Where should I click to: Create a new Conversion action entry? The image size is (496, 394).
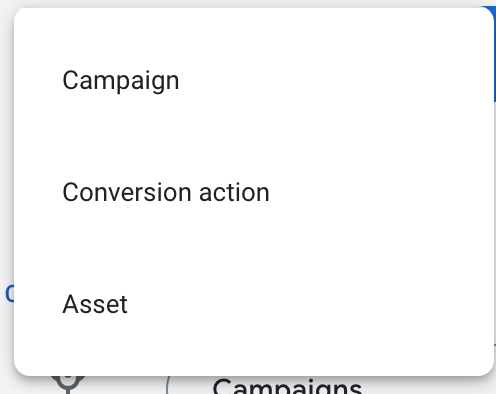[x=254, y=192]
